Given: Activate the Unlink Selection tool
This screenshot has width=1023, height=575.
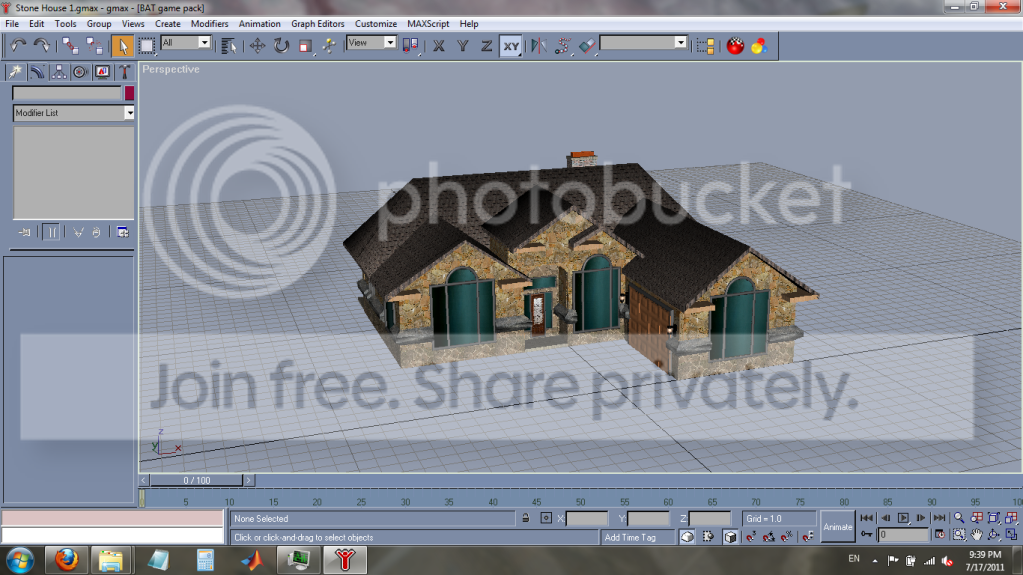Looking at the screenshot, I should 95,46.
